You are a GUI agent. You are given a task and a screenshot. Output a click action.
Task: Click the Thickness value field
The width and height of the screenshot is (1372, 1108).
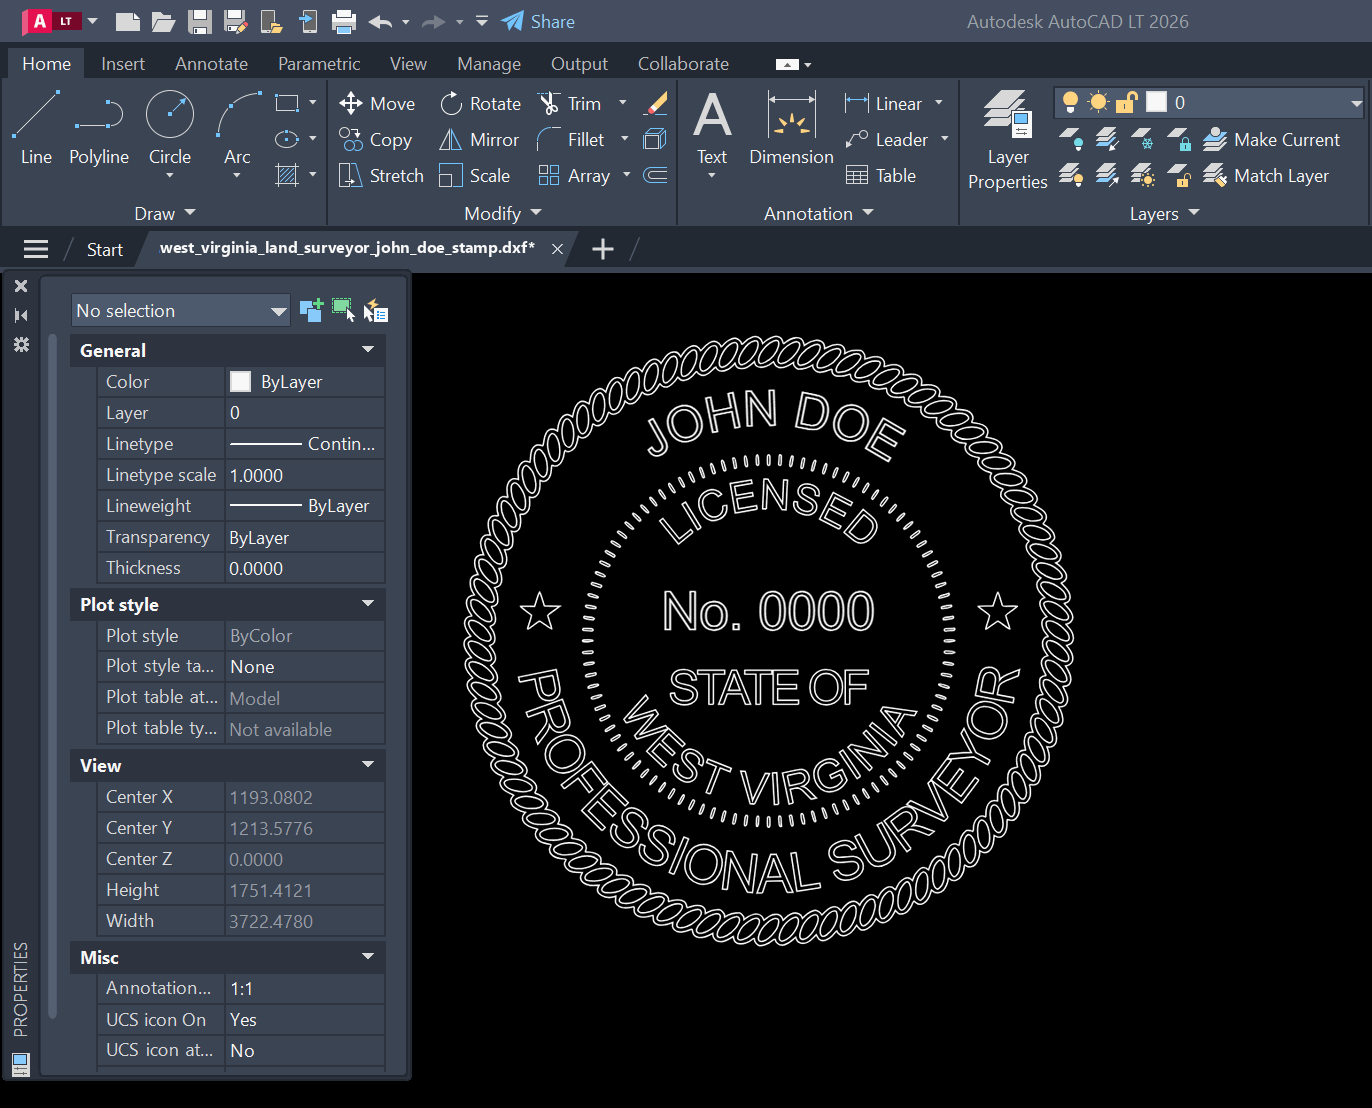point(305,568)
